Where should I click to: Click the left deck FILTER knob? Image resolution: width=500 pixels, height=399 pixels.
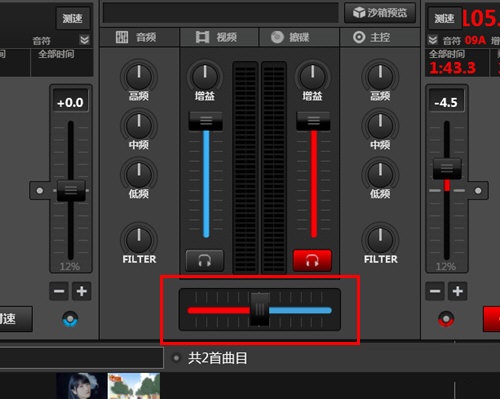click(x=139, y=239)
